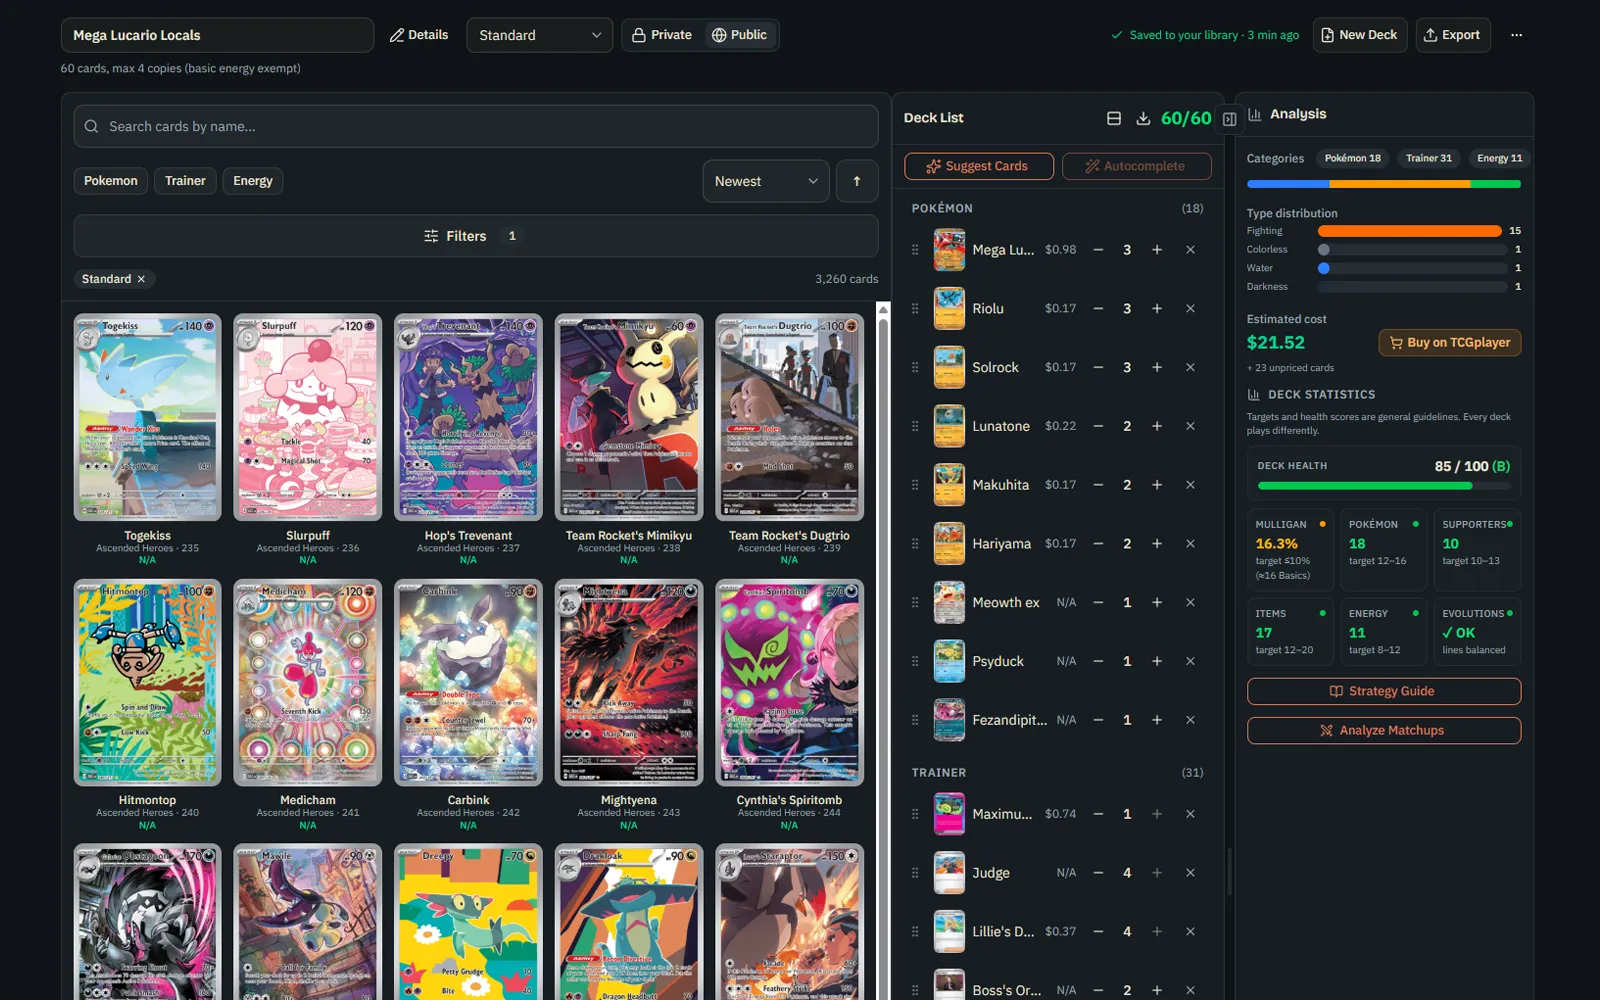
Task: Select the Medicham card thumbnail
Action: click(308, 683)
